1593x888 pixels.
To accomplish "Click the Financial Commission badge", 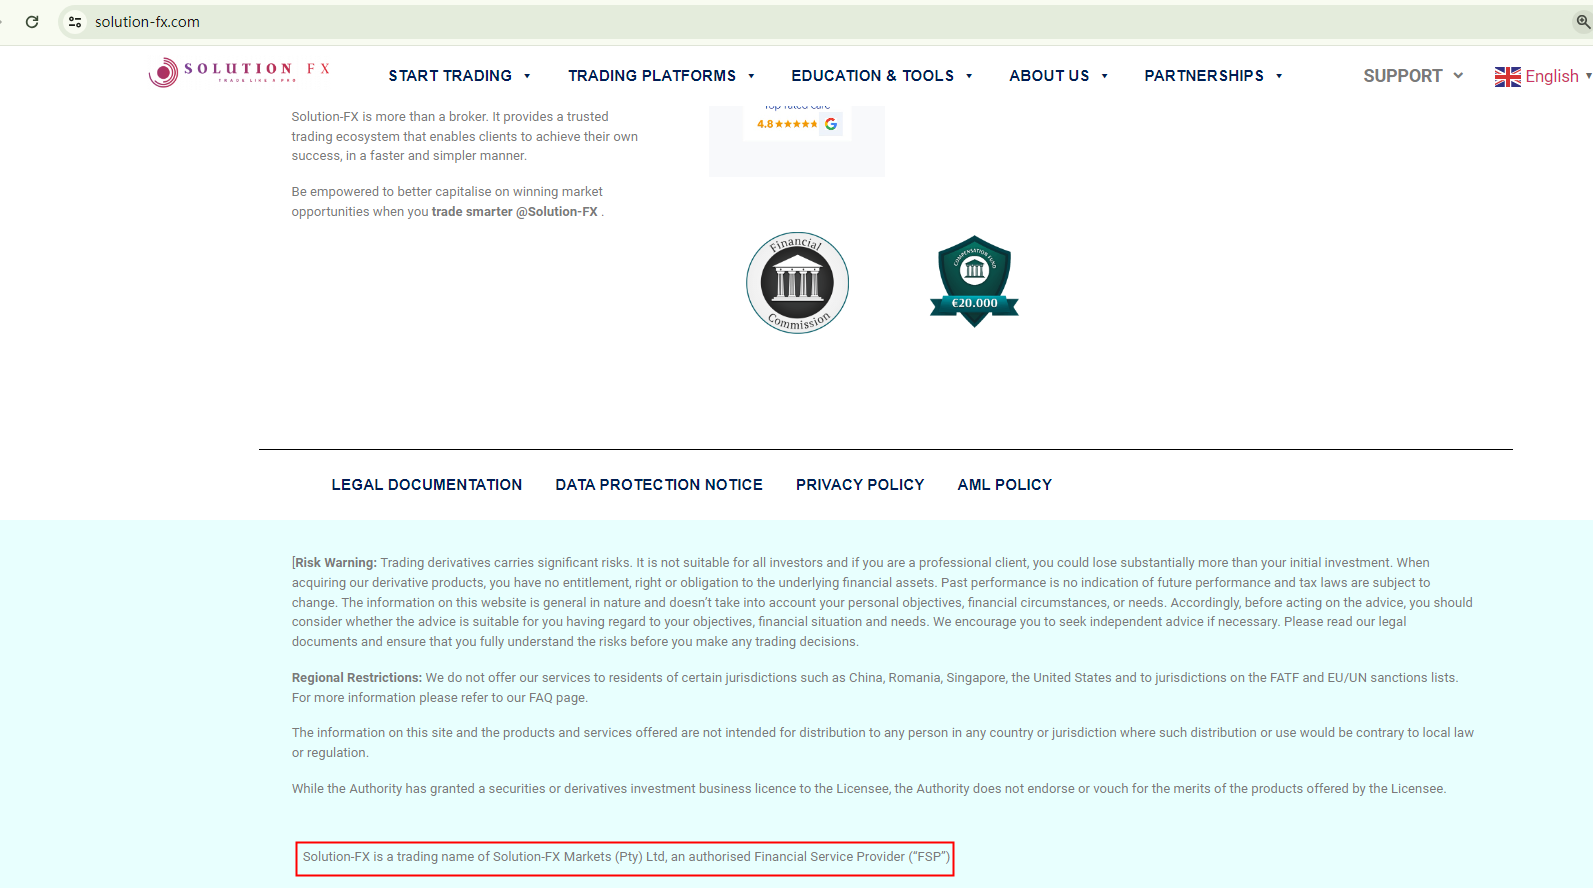I will [x=798, y=283].
